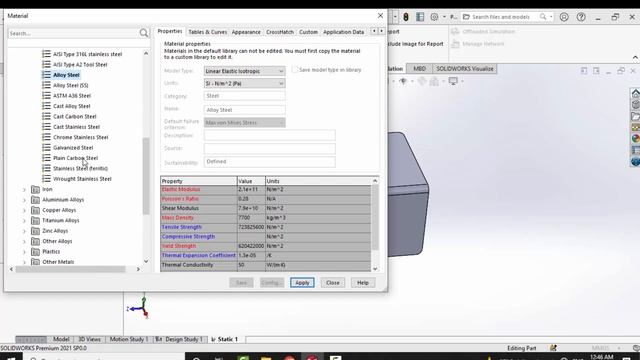The image size is (640, 360).
Task: Click the Galvanized Steel material icon
Action: coord(47,148)
